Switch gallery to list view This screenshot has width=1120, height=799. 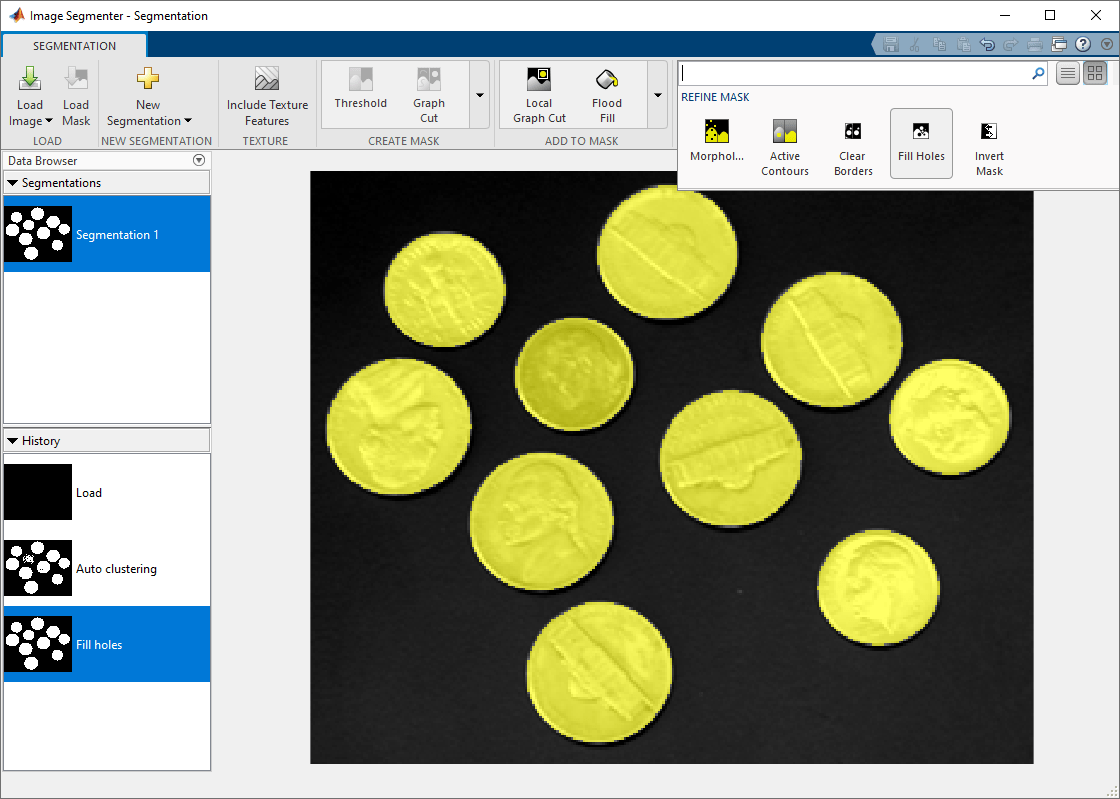1067,73
